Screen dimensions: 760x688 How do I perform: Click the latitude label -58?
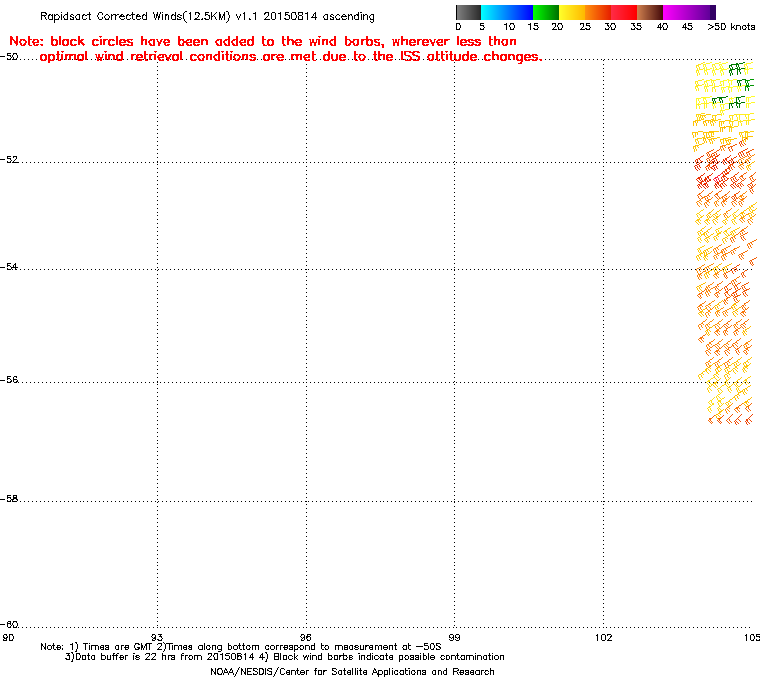coord(9,498)
